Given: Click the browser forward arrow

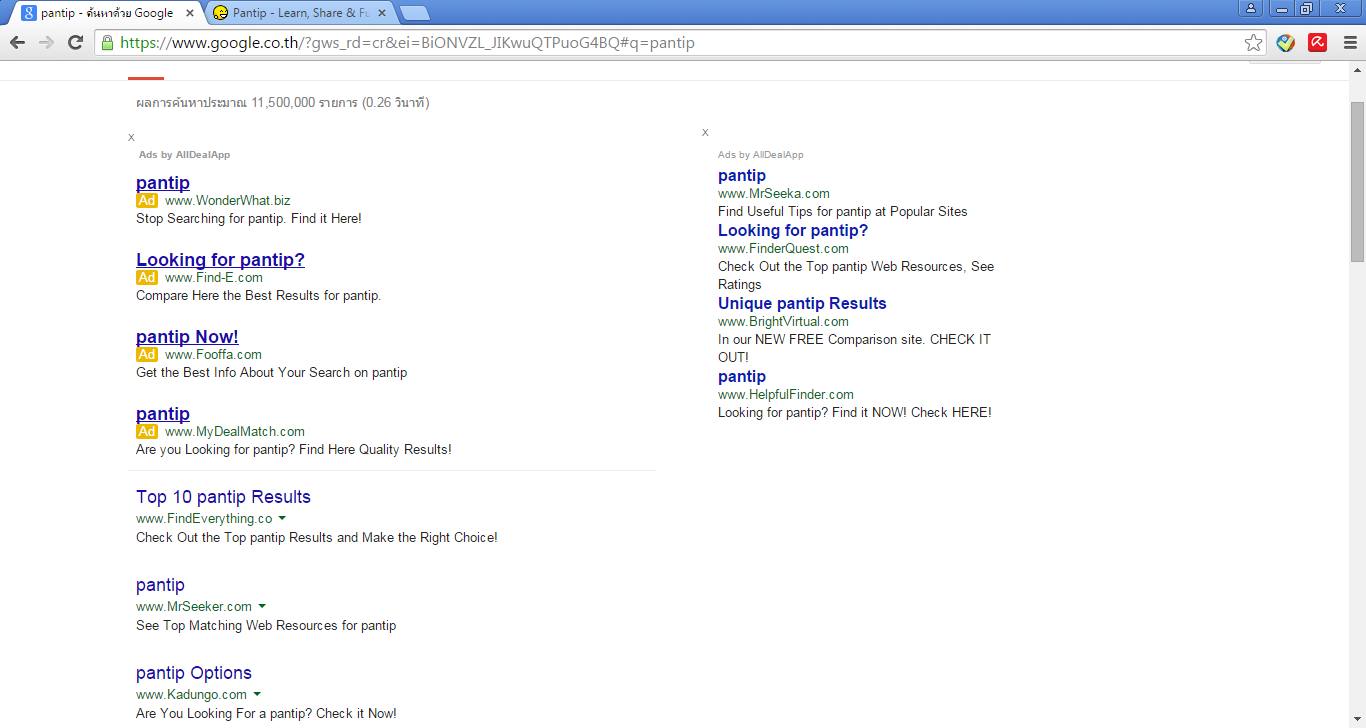Looking at the screenshot, I should [x=46, y=43].
